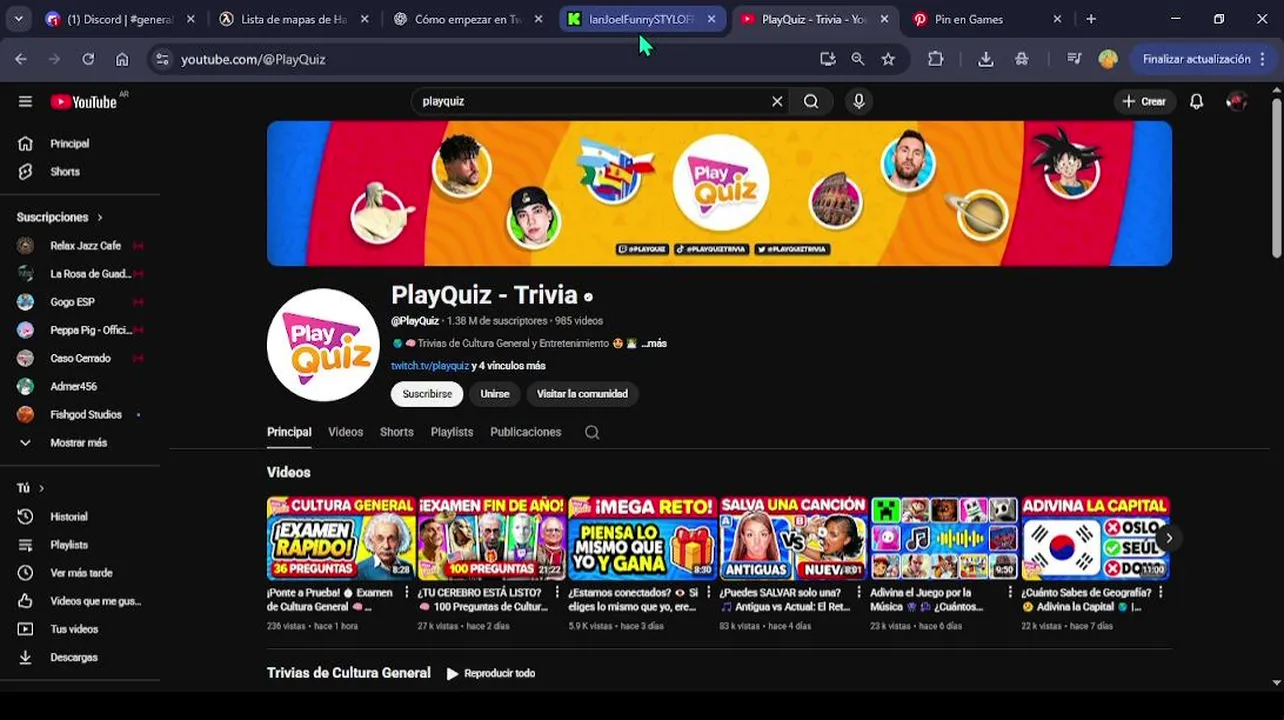Switch to channel Videos tab
Screen dimensions: 1284x720
pos(345,432)
